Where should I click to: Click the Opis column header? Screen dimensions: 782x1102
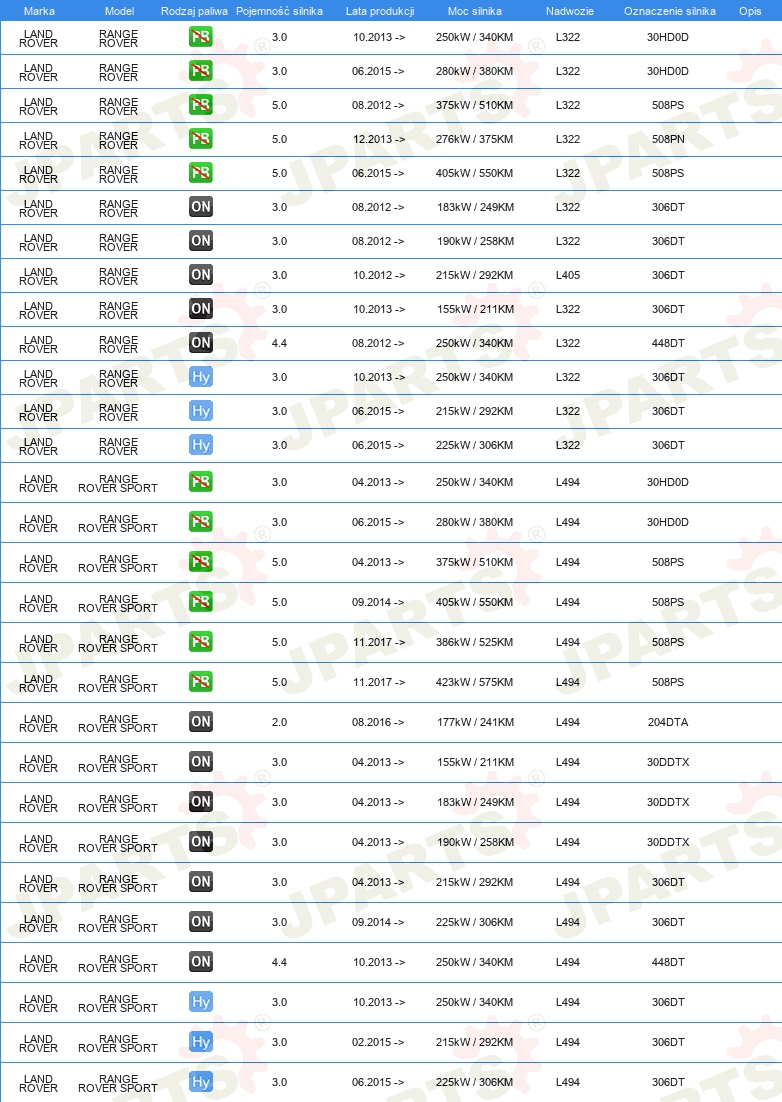750,11
